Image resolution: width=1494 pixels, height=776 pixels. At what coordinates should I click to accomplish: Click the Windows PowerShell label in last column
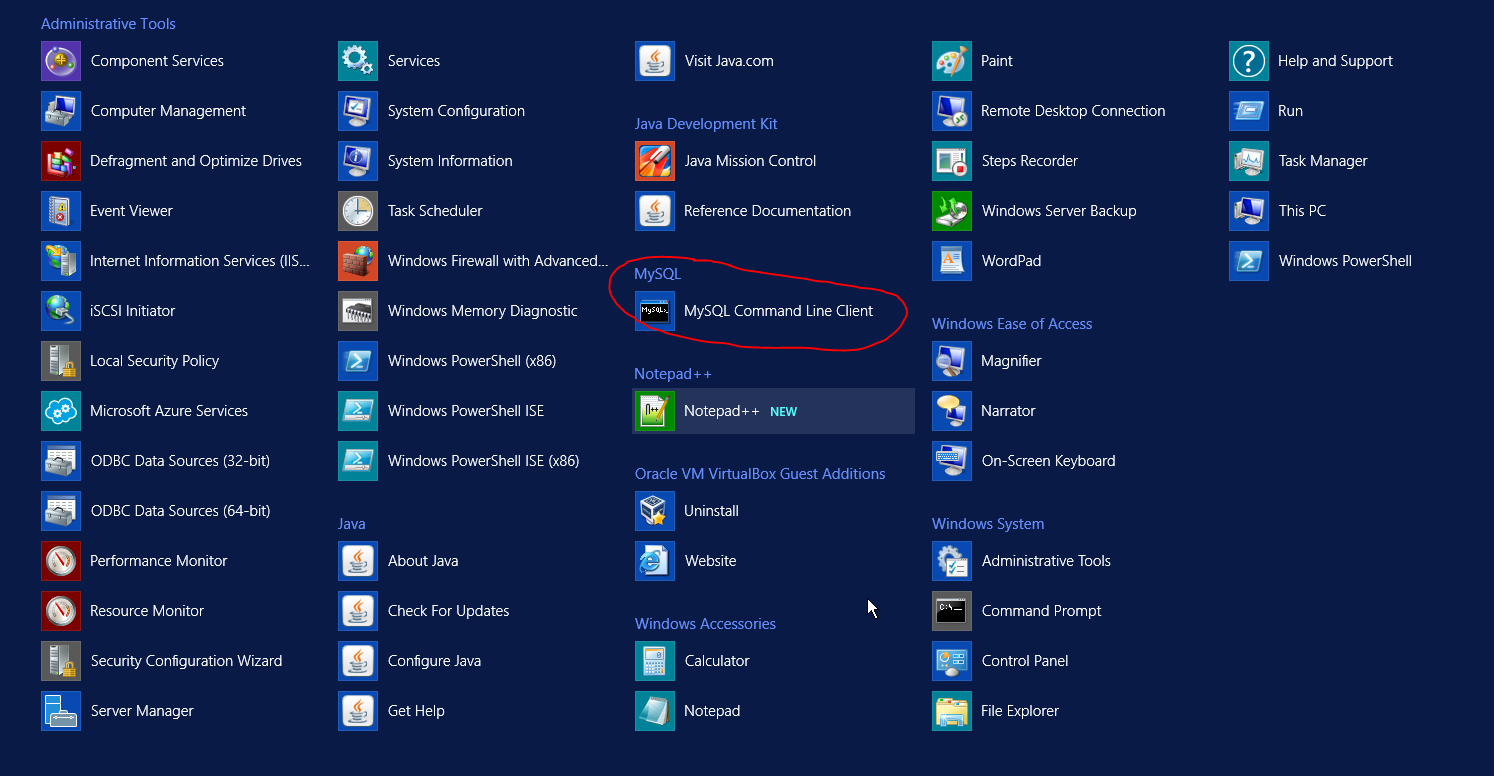pos(1345,261)
